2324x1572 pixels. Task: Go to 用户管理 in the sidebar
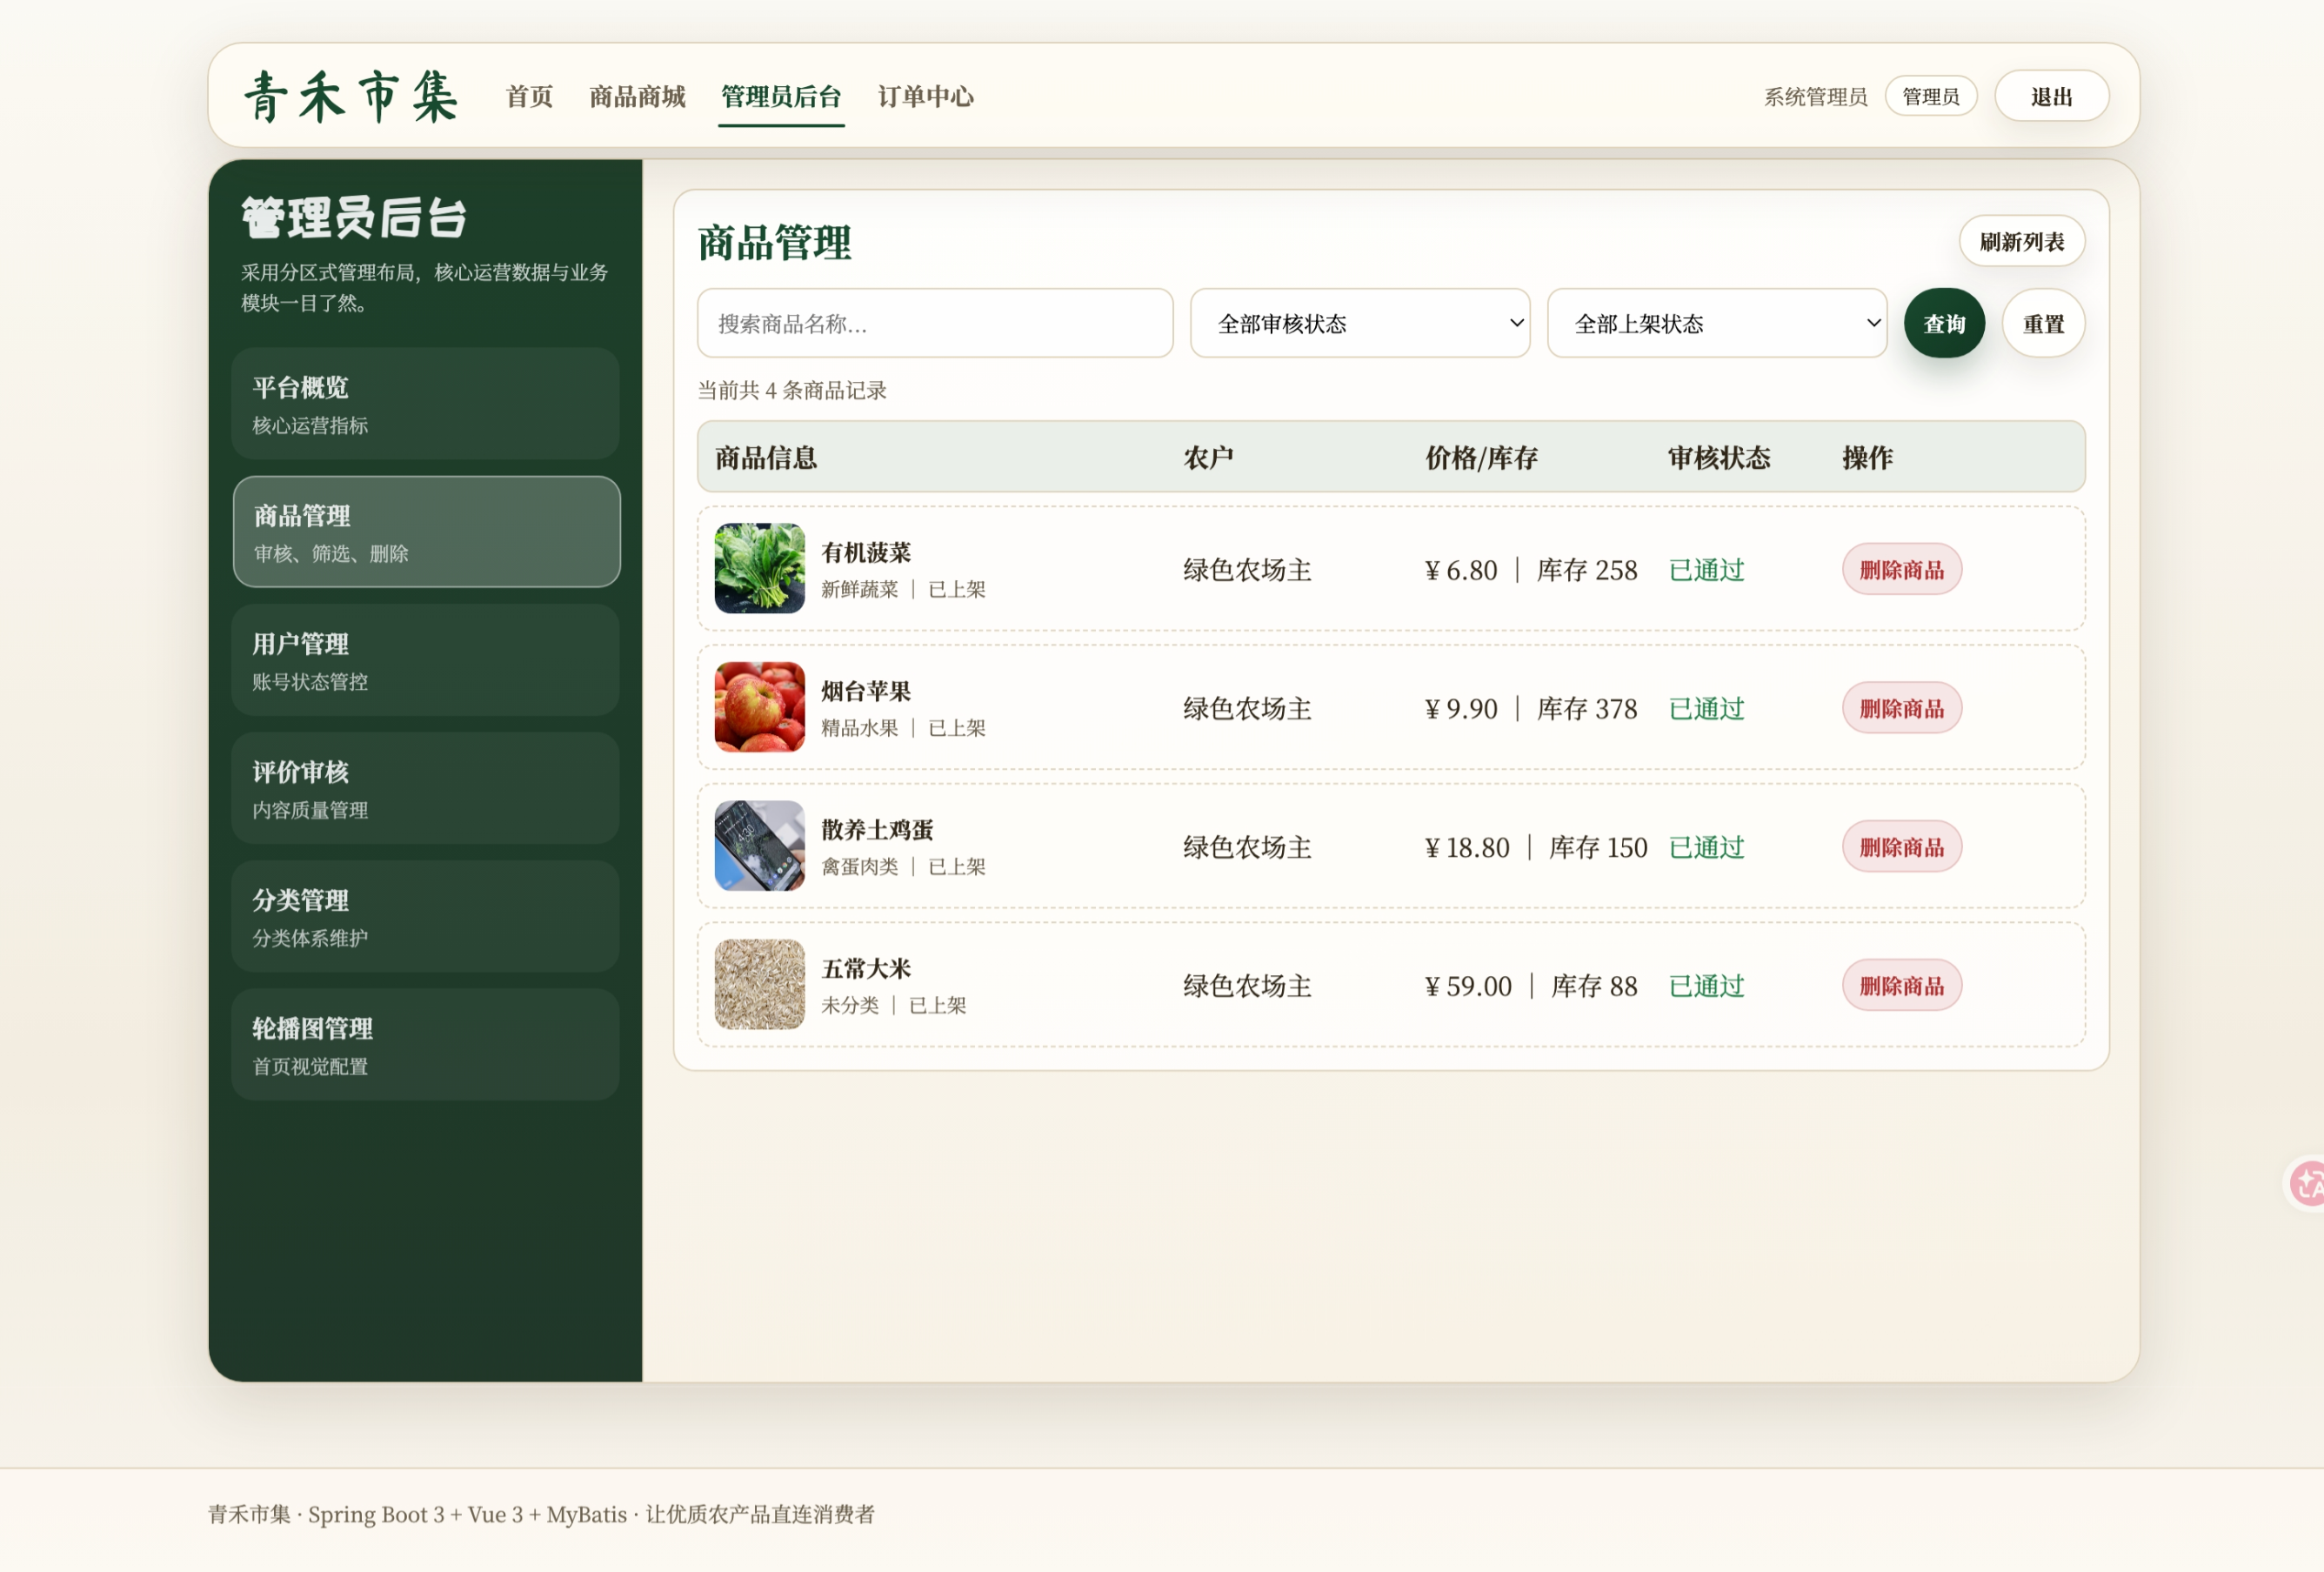click(x=425, y=660)
